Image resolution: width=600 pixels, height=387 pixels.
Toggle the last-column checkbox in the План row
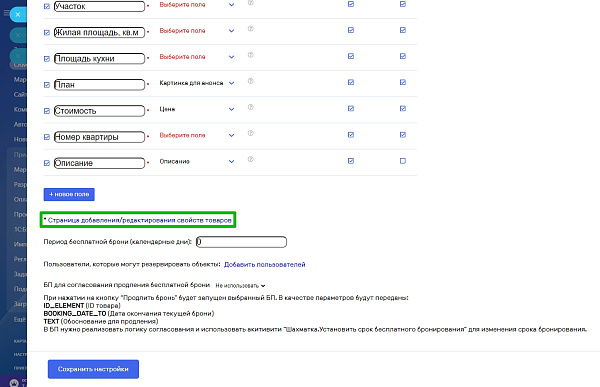403,82
